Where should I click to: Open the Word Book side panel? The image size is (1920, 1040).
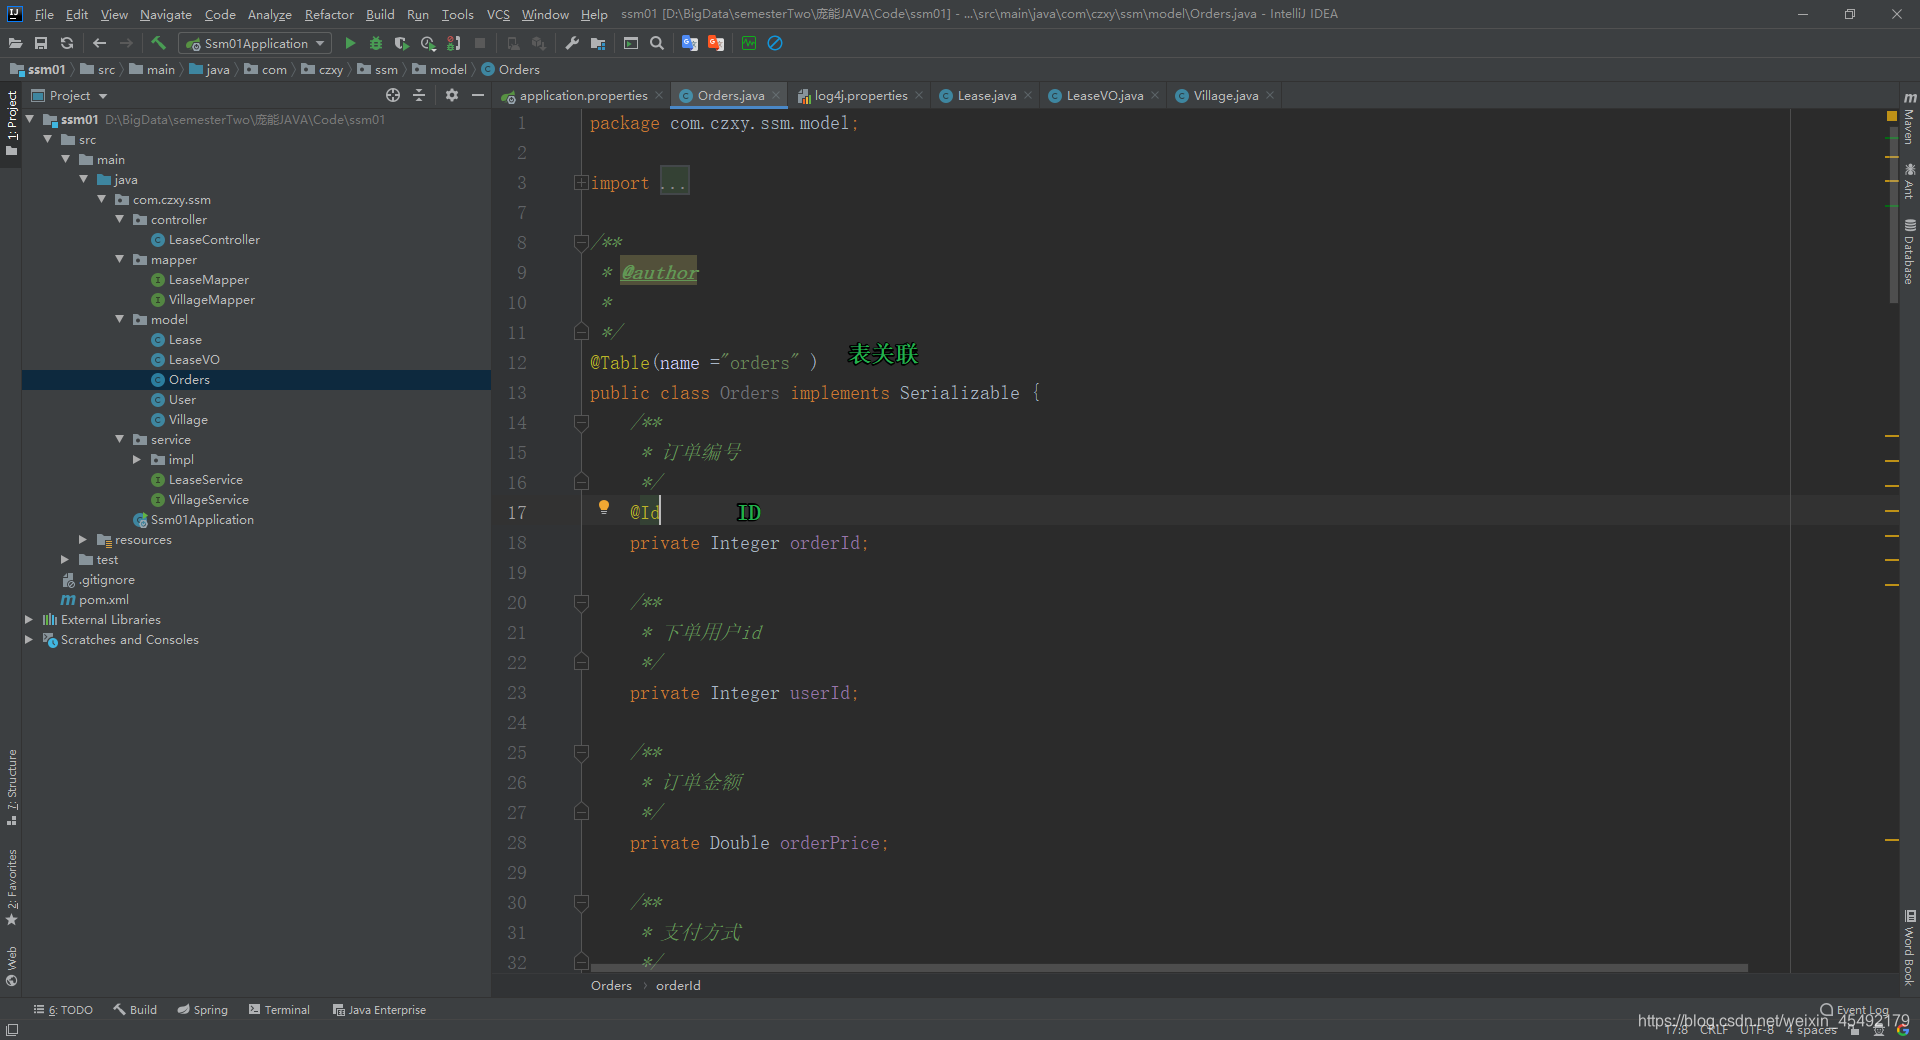tap(1910, 947)
